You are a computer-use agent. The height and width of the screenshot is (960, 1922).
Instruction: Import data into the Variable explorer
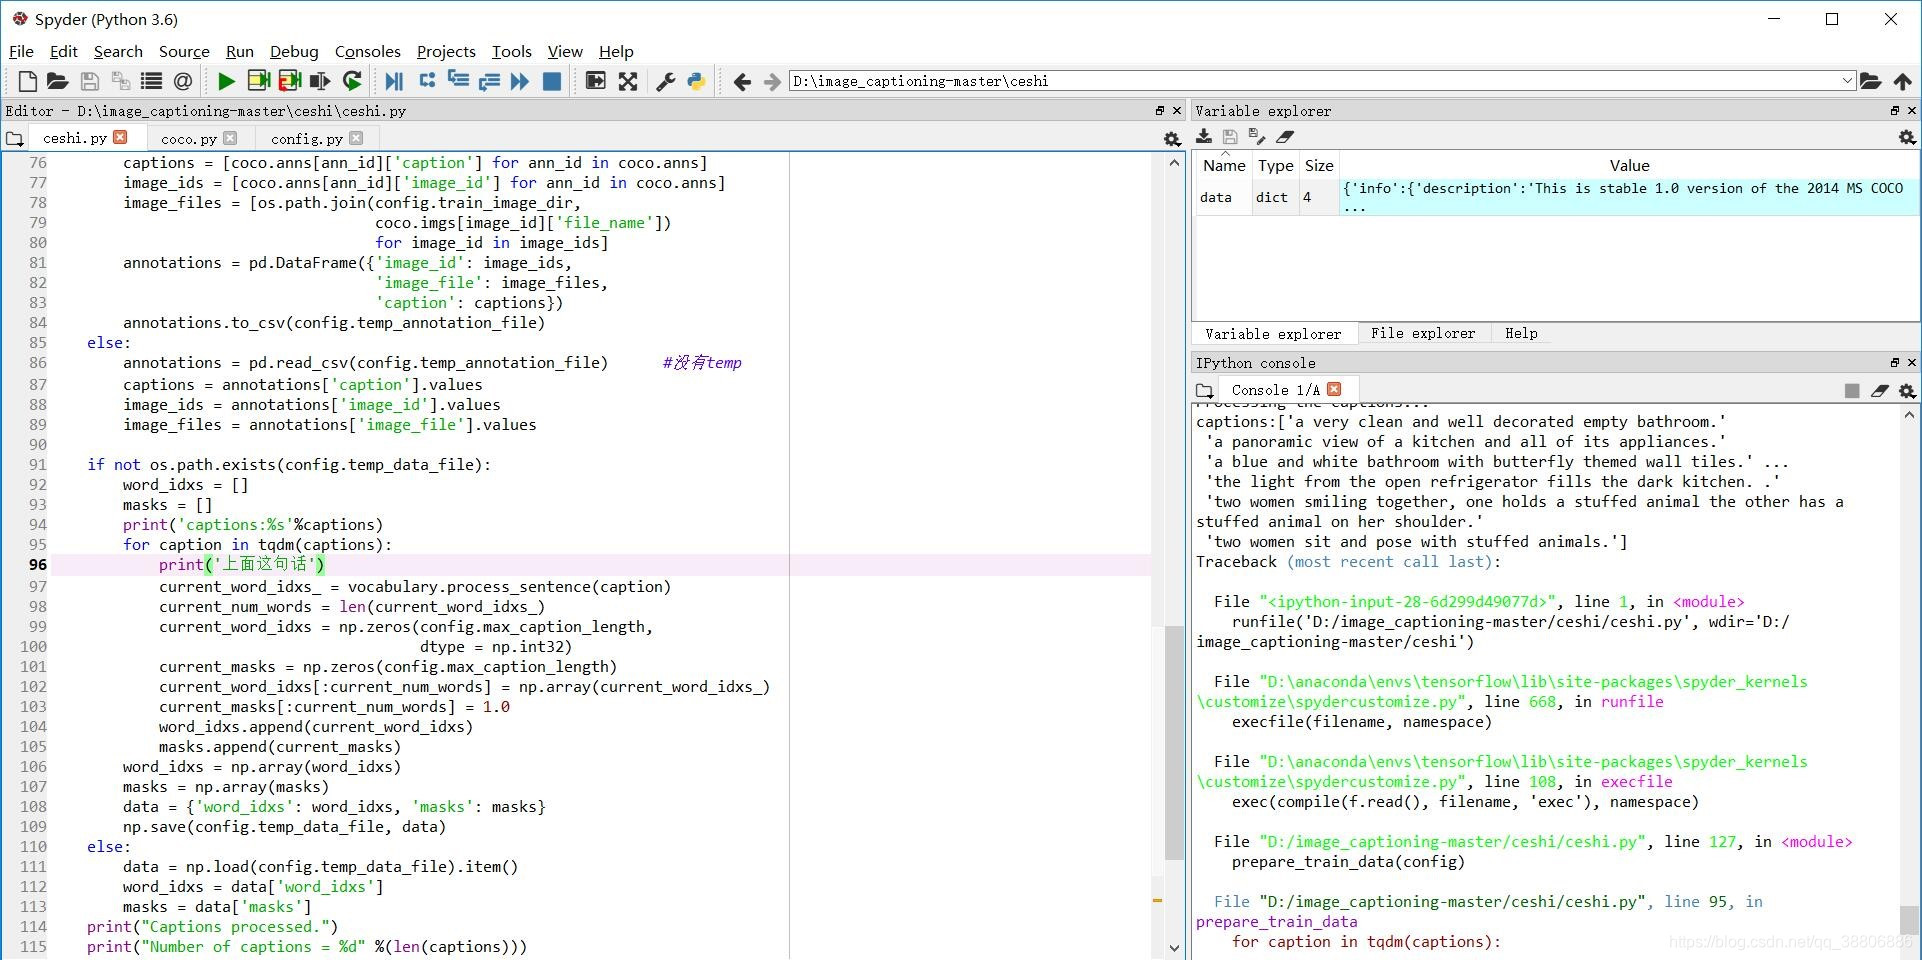pyautogui.click(x=1204, y=137)
